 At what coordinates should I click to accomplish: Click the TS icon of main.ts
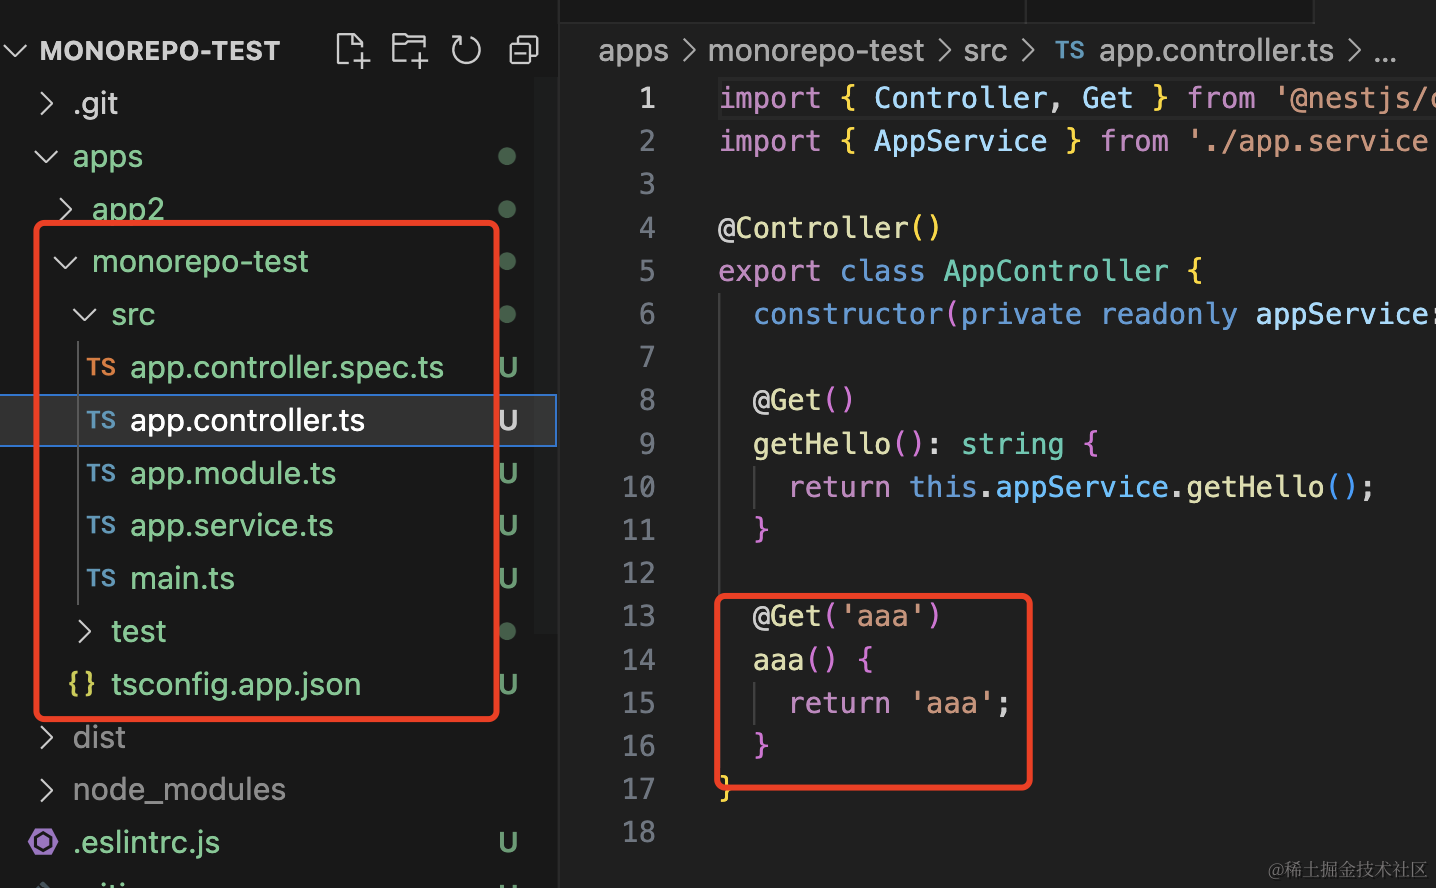click(101, 578)
